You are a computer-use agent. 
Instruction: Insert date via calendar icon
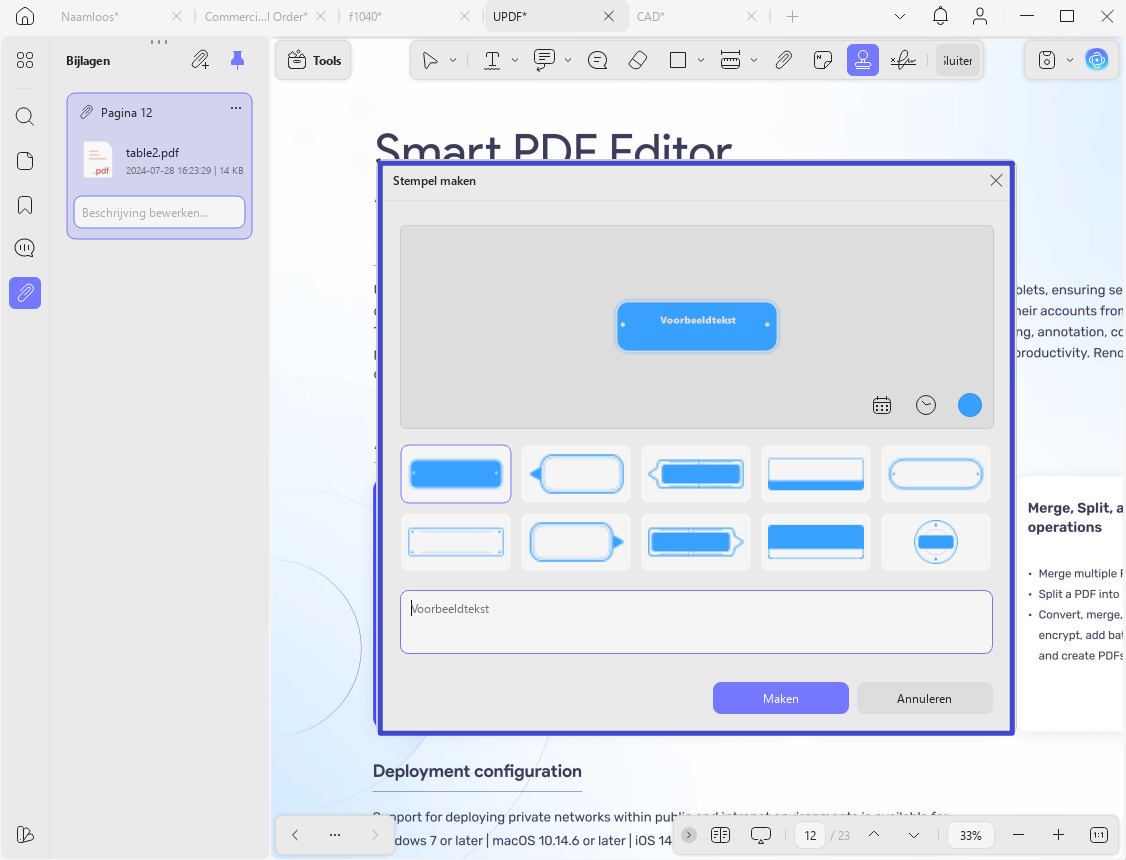882,406
